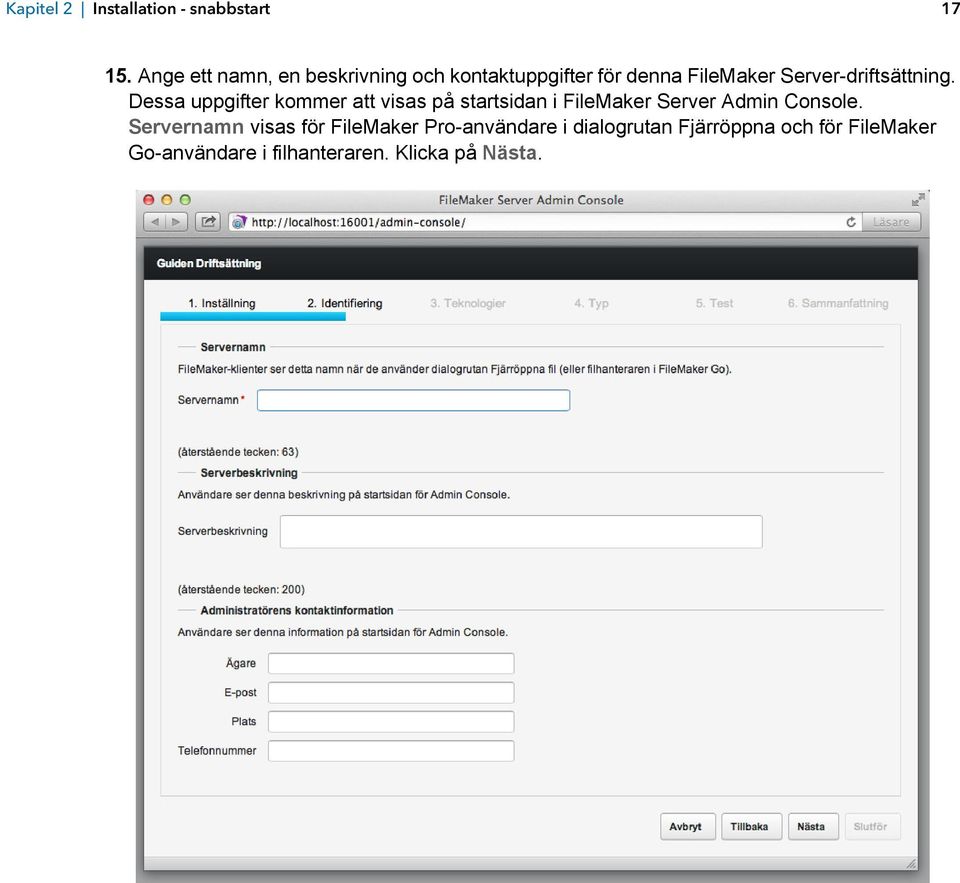
Task: Select the 4. Typ step tab
Action: (x=591, y=303)
